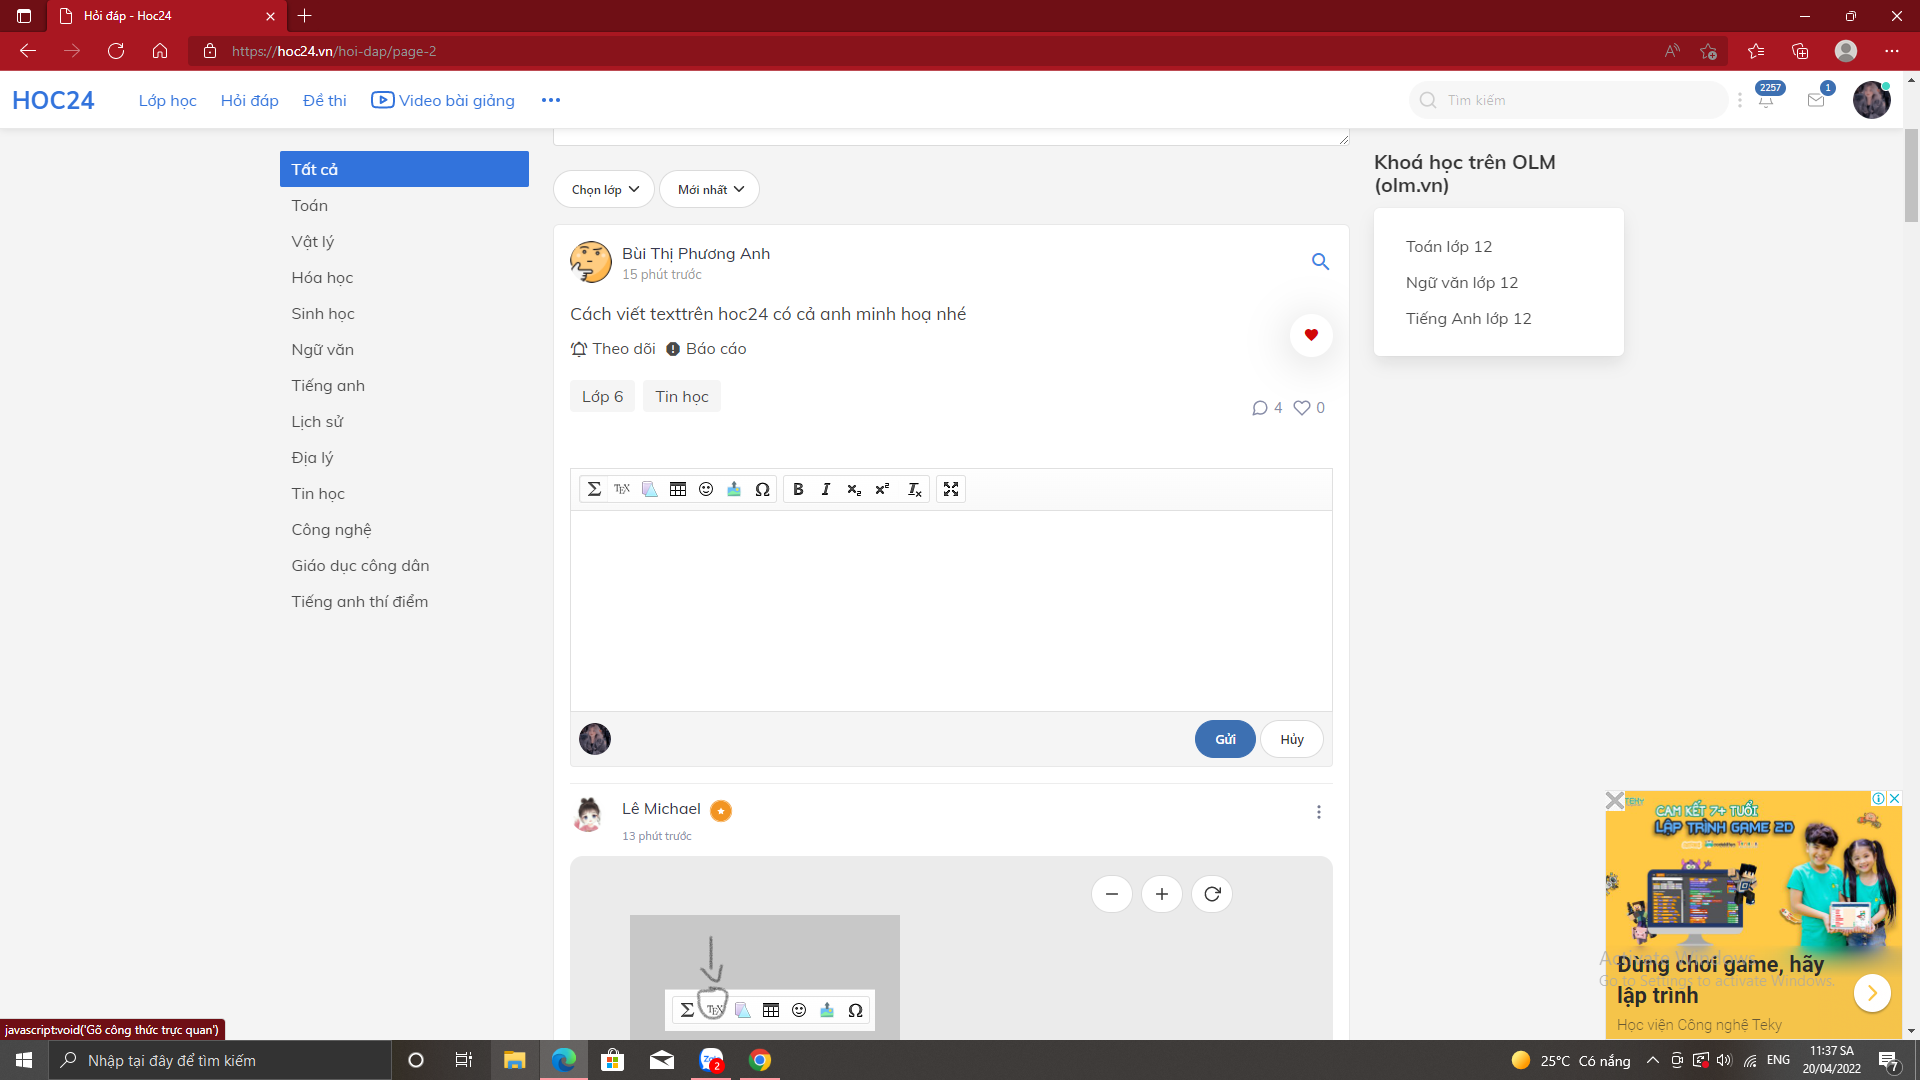Go to HOC24 home logo
The width and height of the screenshot is (1920, 1080).
click(x=53, y=100)
